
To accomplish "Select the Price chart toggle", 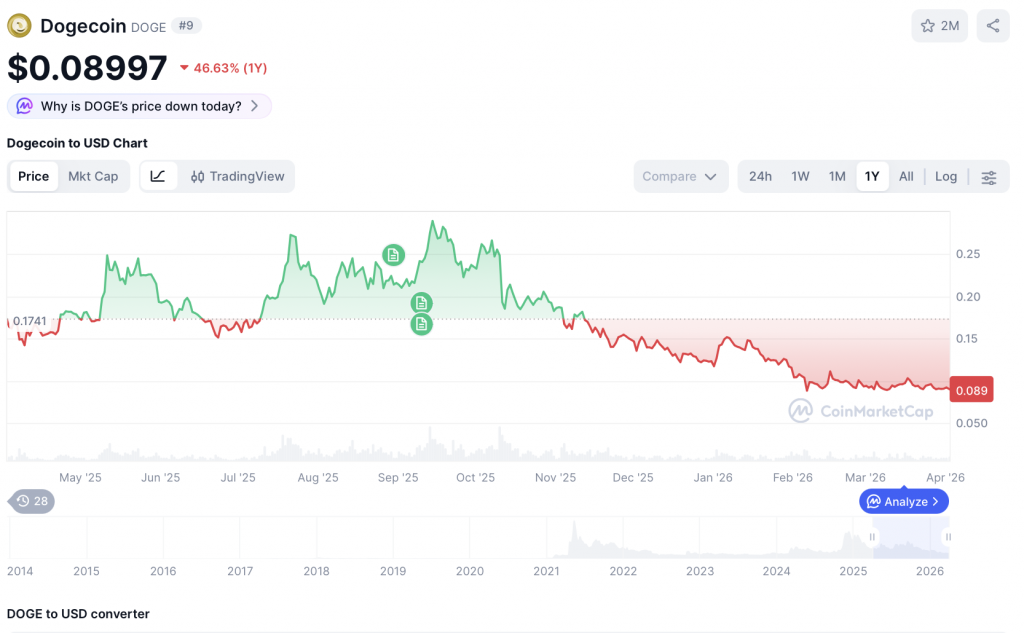I will (33, 176).
